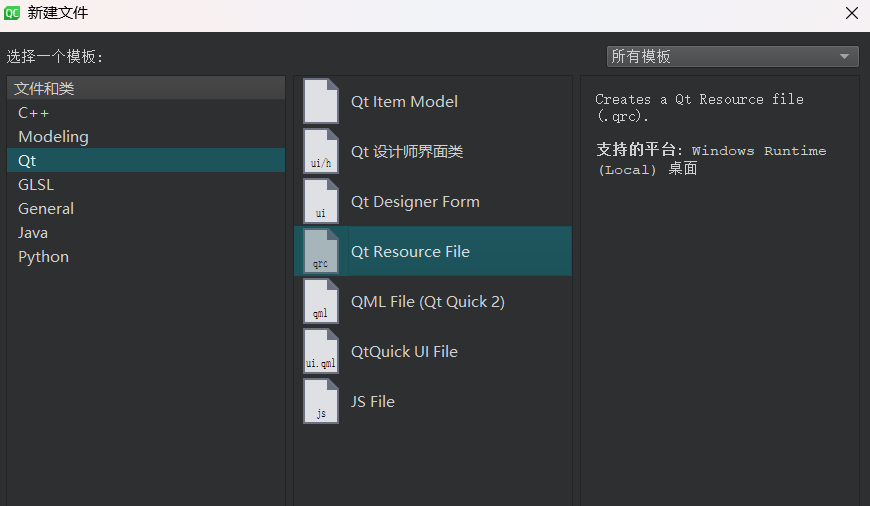The height and width of the screenshot is (506, 870).
Task: Select the Java category
Action: click(x=146, y=232)
